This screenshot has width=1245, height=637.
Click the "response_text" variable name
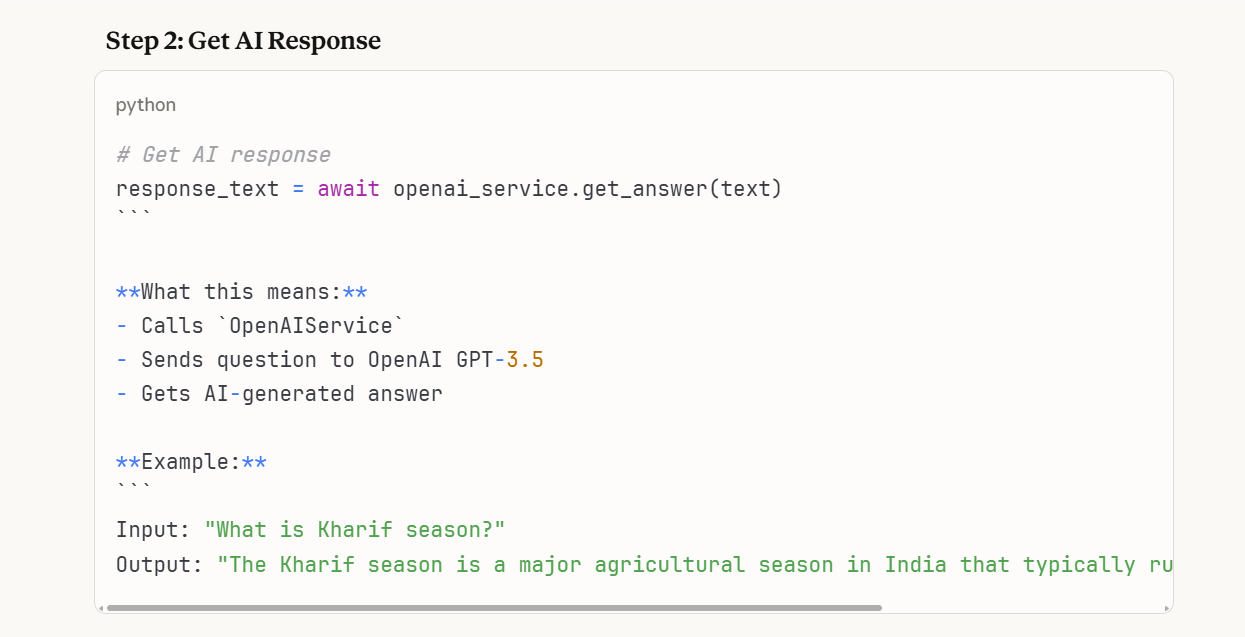coord(197,189)
